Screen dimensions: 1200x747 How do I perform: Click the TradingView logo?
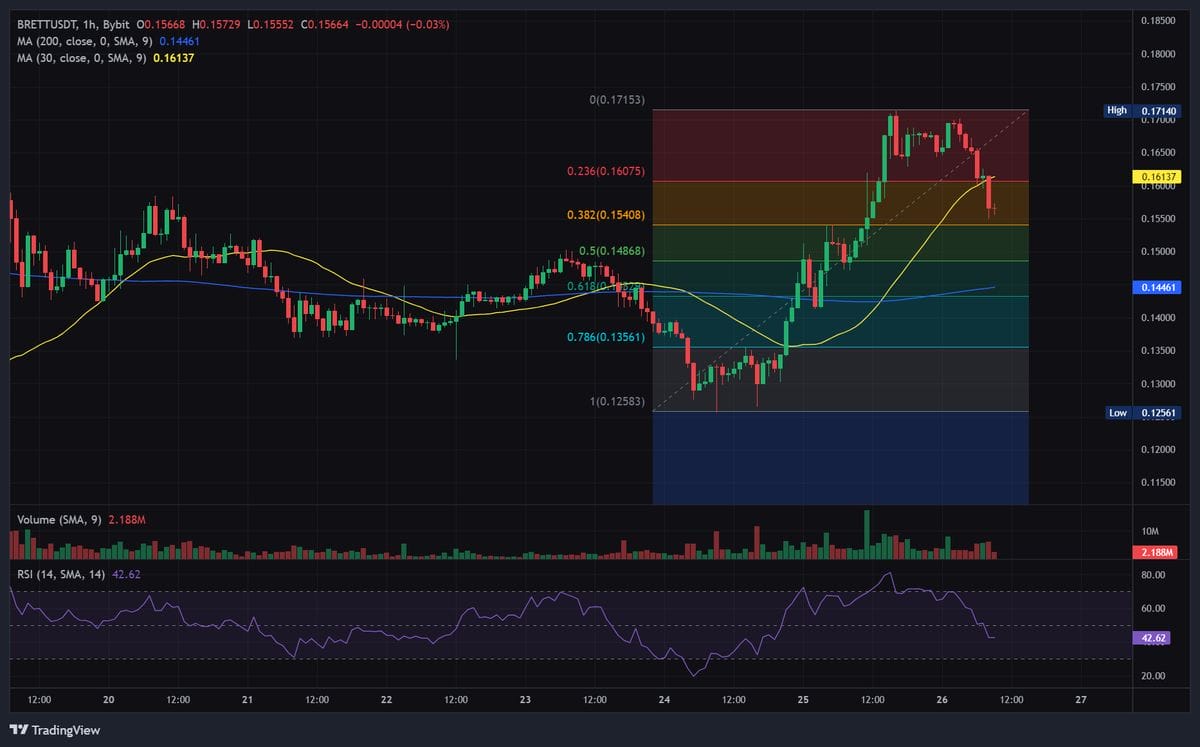pyautogui.click(x=52, y=731)
